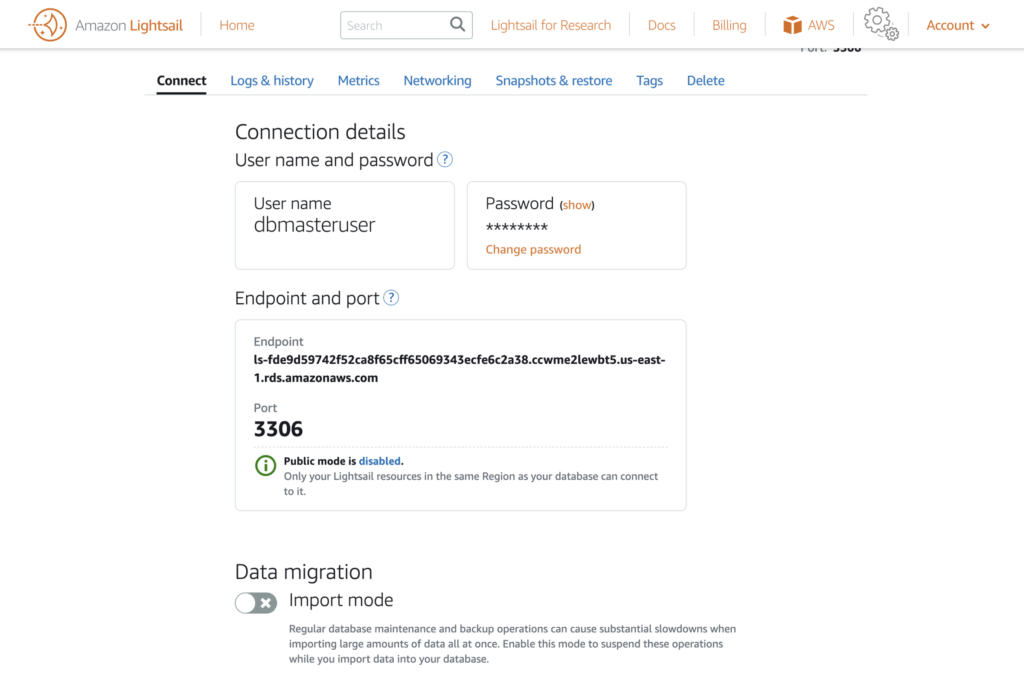Open the username and password help tooltip

click(x=444, y=159)
